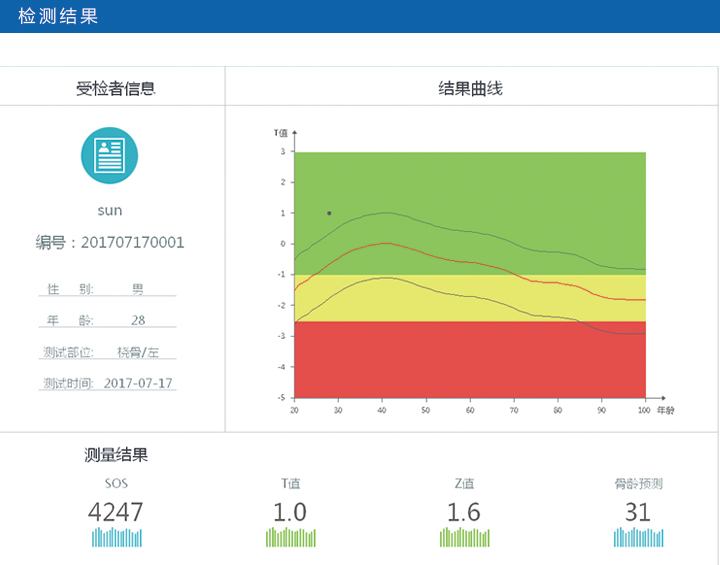This screenshot has width=720, height=565.
Task: Click the ID 编号：201707170001
Action: tap(110, 242)
